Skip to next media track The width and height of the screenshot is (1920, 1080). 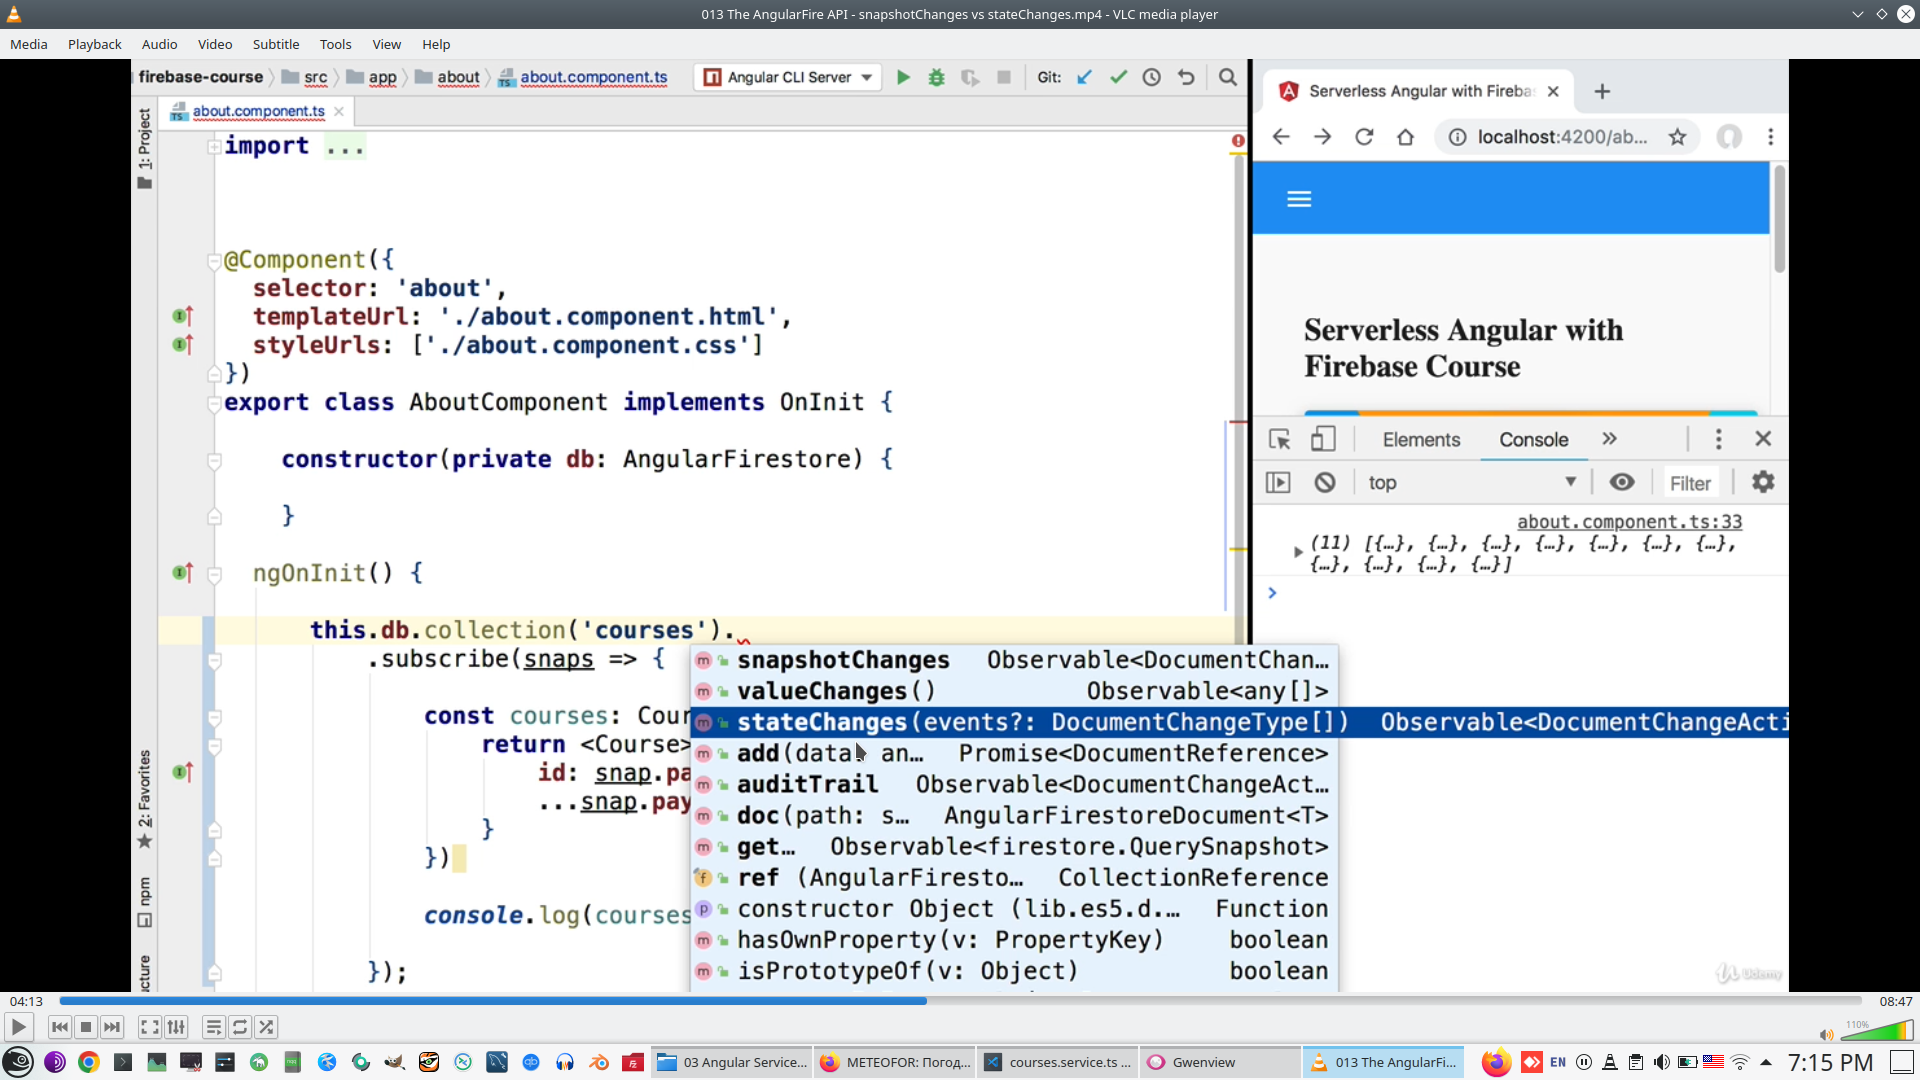click(112, 1027)
